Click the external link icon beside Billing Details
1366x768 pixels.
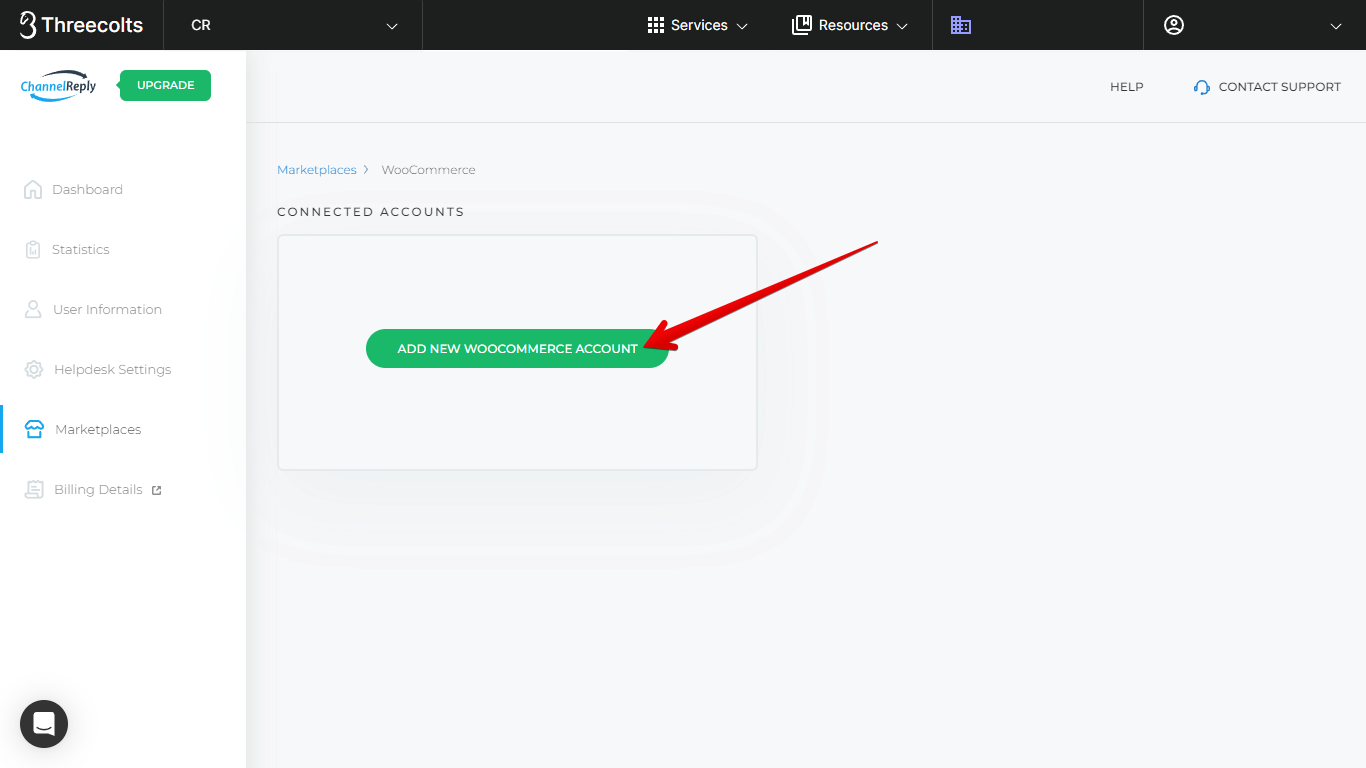156,490
